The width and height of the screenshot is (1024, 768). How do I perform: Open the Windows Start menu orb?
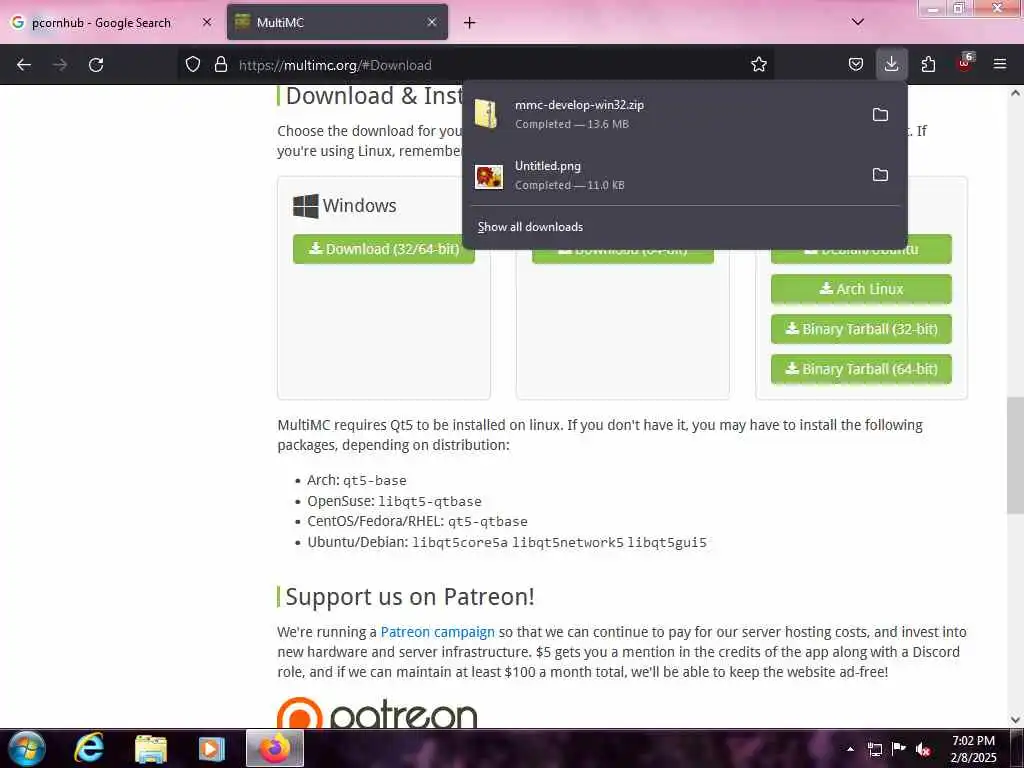pyautogui.click(x=27, y=748)
